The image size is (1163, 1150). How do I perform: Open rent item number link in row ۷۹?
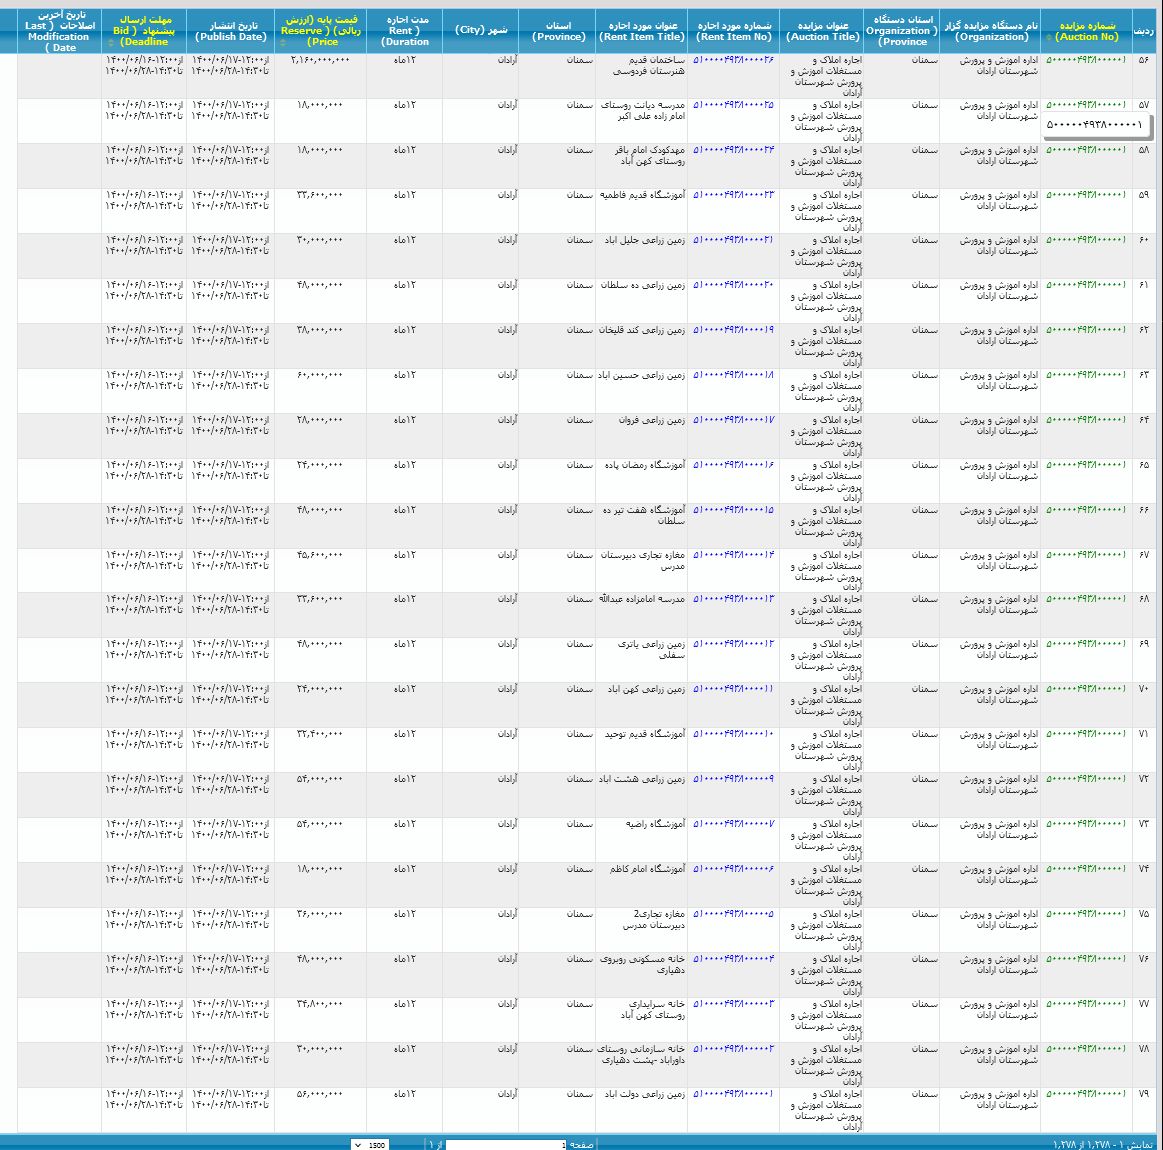[733, 1094]
